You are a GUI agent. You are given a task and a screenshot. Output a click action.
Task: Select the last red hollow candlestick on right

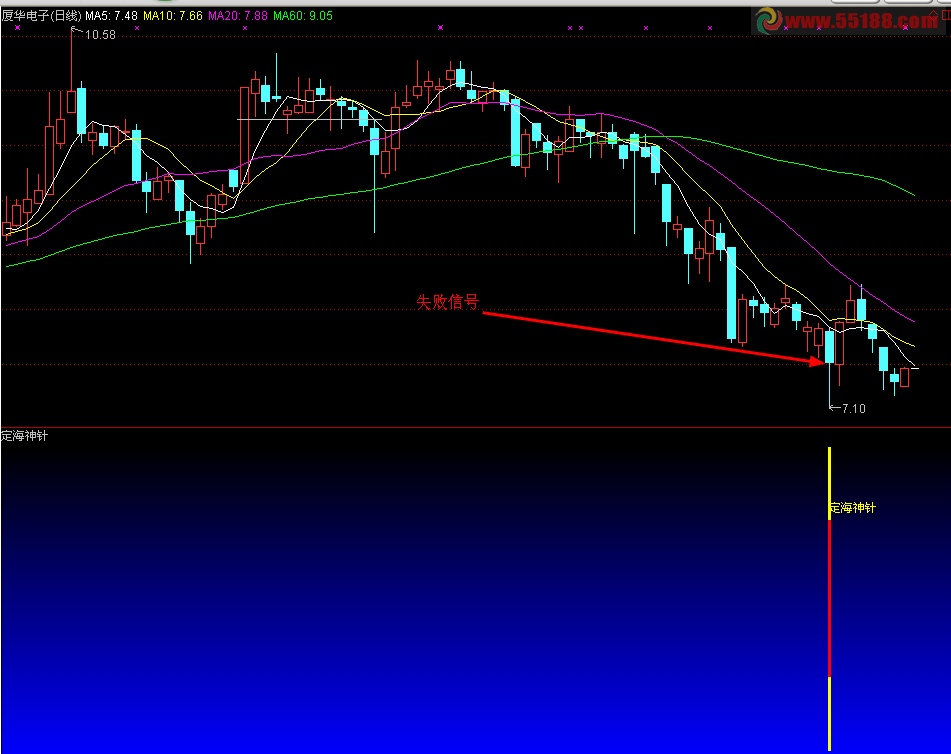904,377
